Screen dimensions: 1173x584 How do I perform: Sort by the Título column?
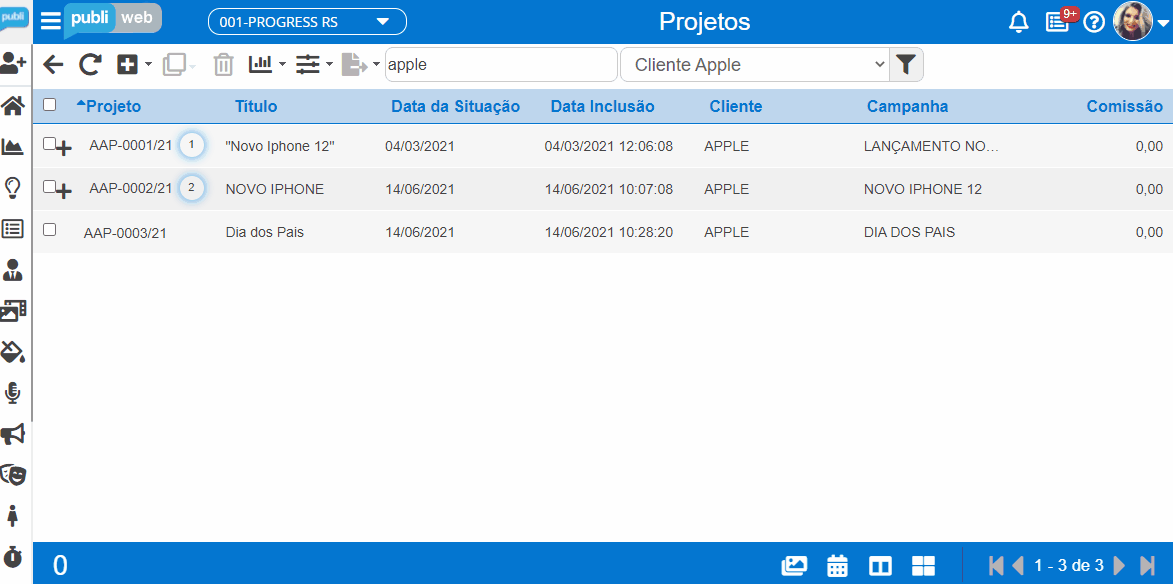click(256, 106)
